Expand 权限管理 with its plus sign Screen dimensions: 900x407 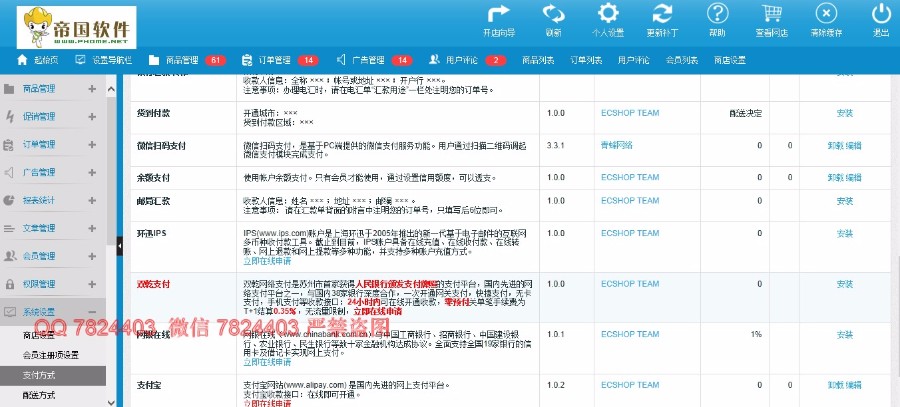pos(92,284)
